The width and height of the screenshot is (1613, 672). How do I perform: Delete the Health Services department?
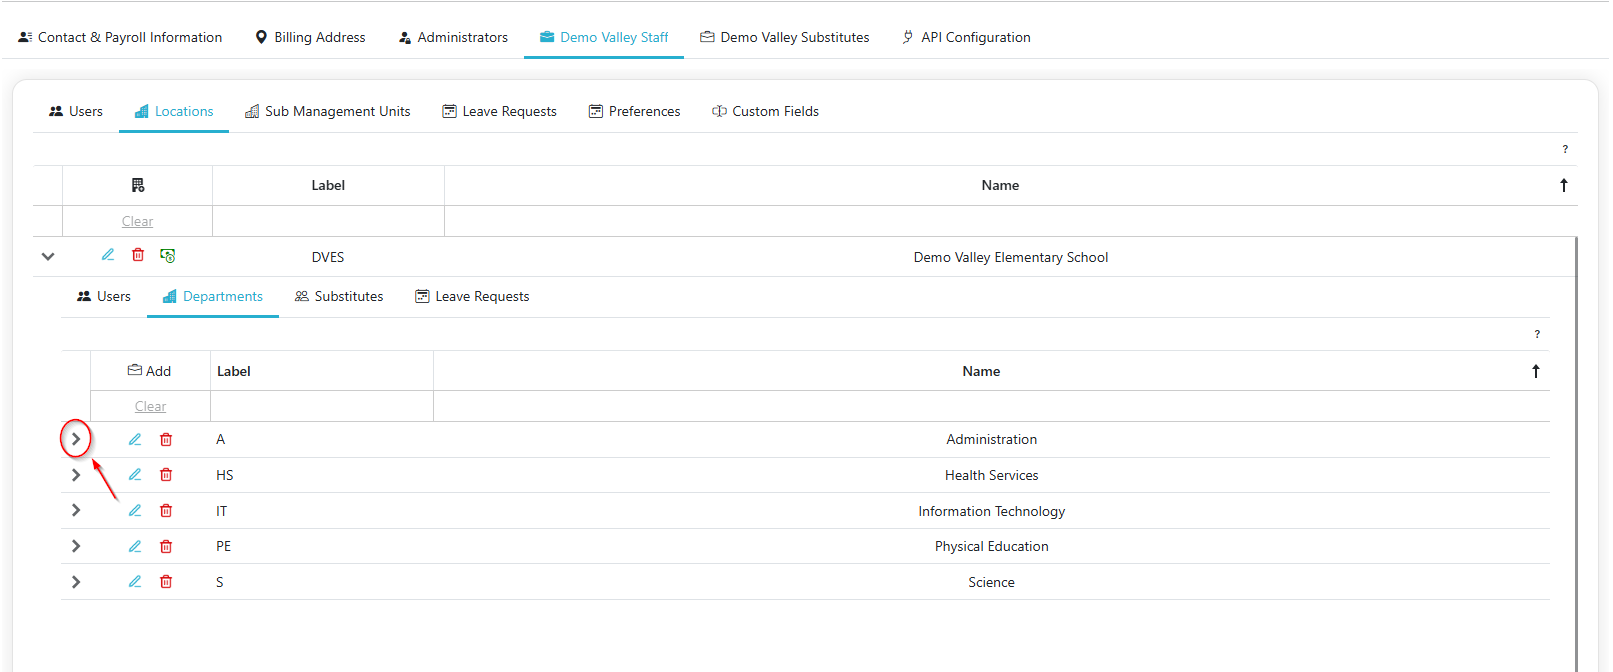166,475
